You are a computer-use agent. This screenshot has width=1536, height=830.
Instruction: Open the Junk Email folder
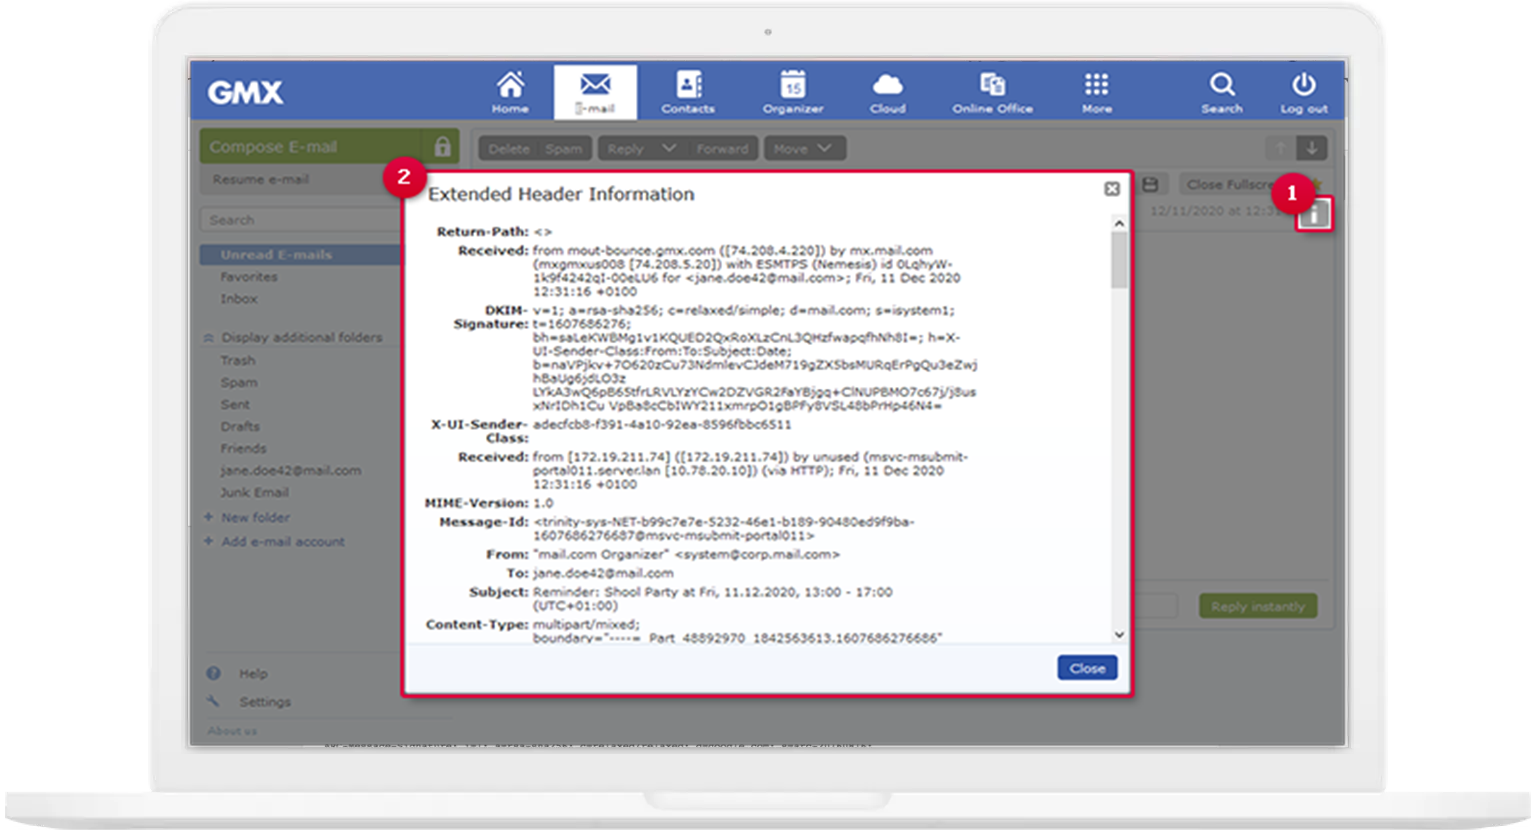click(x=254, y=492)
